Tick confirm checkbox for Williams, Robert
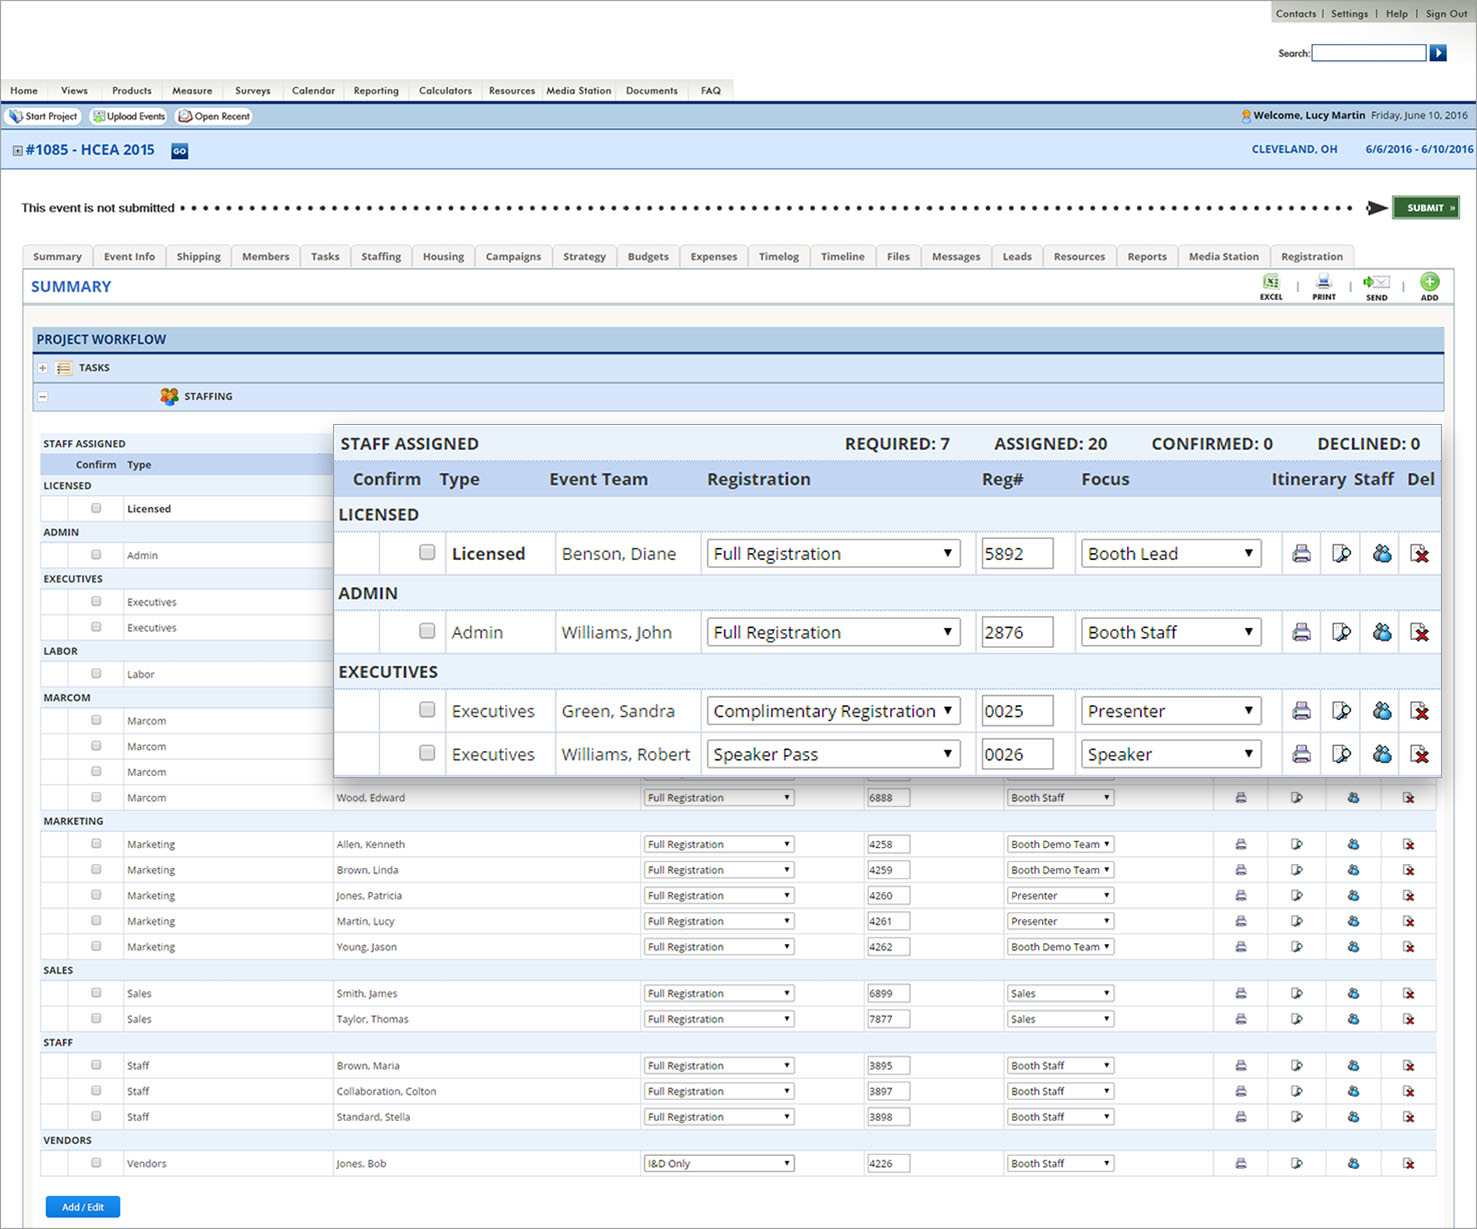 pyautogui.click(x=427, y=753)
